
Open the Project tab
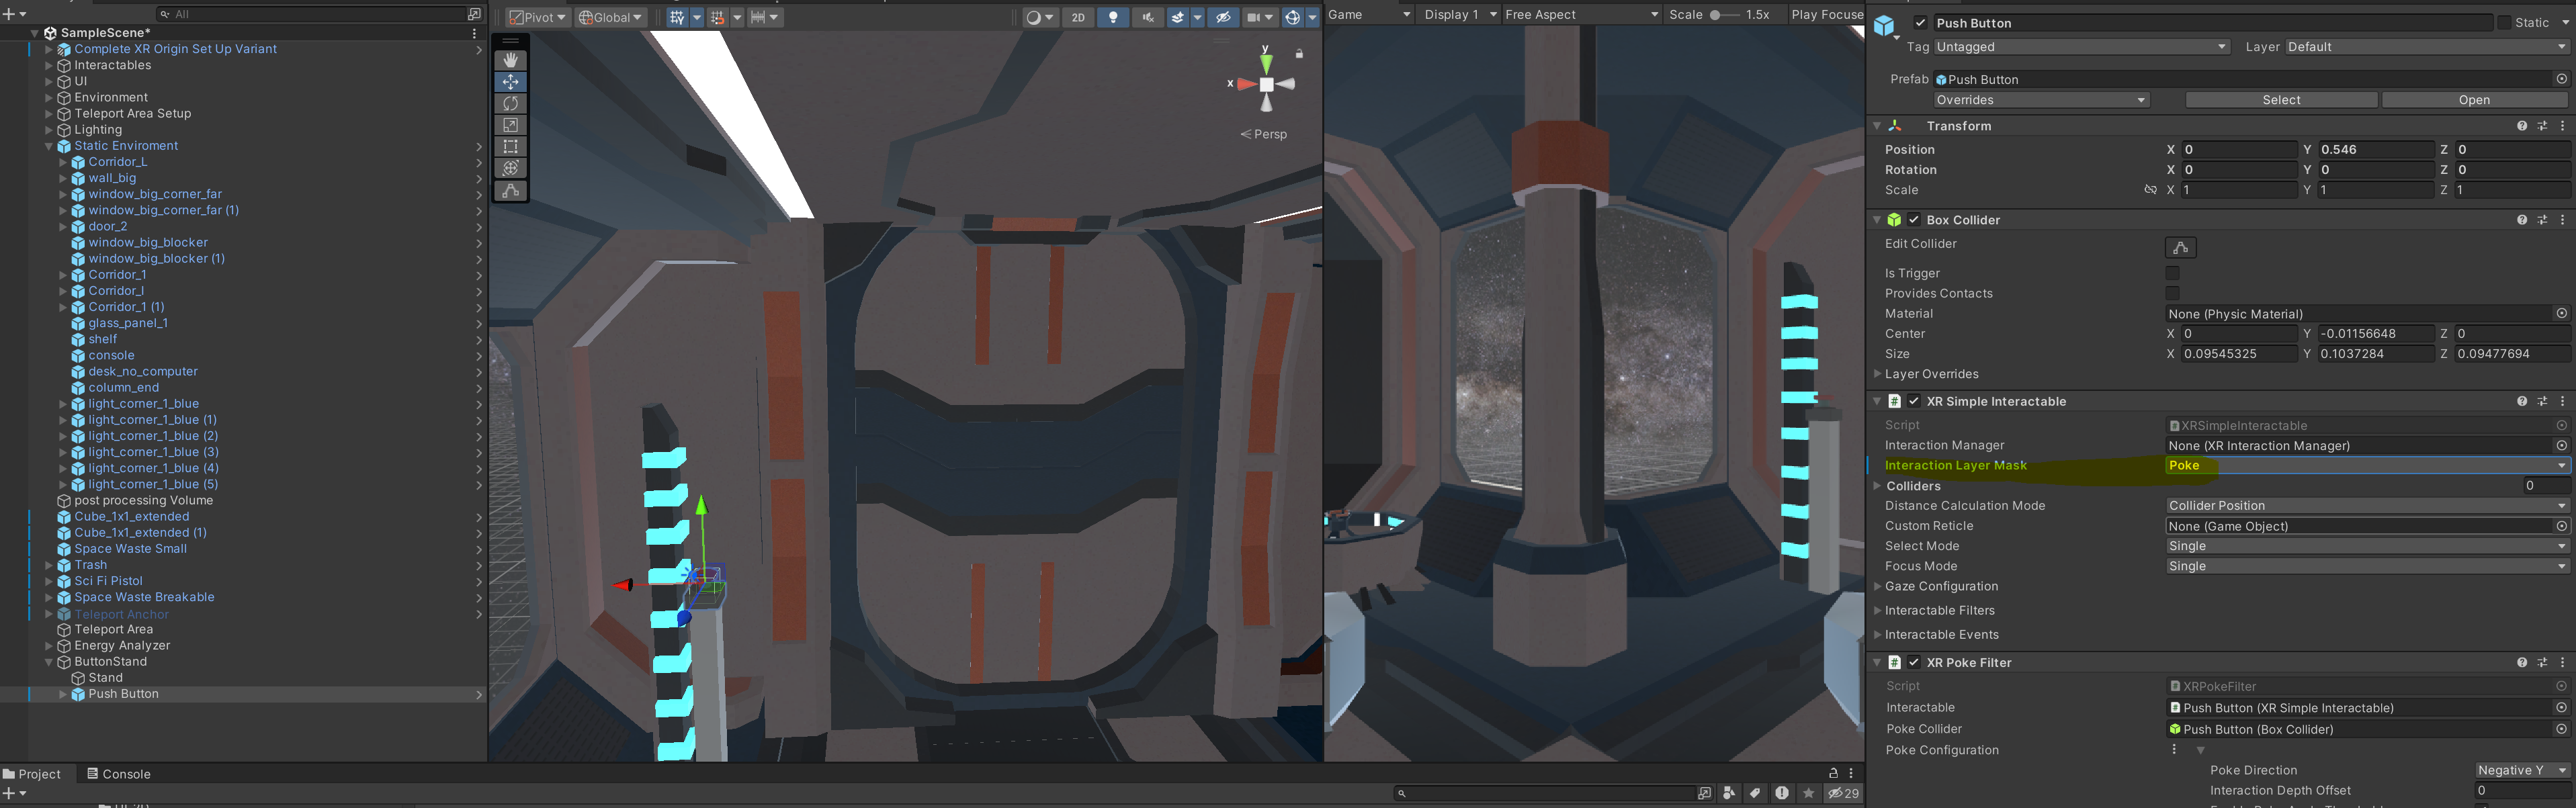32,774
